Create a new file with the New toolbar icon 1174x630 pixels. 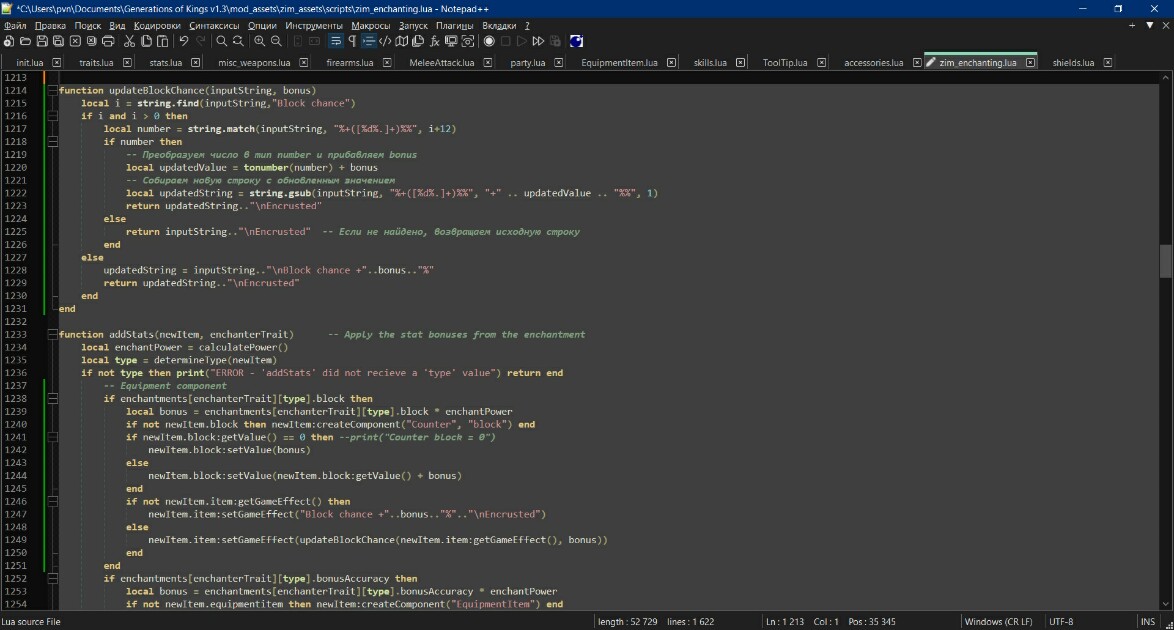click(9, 41)
